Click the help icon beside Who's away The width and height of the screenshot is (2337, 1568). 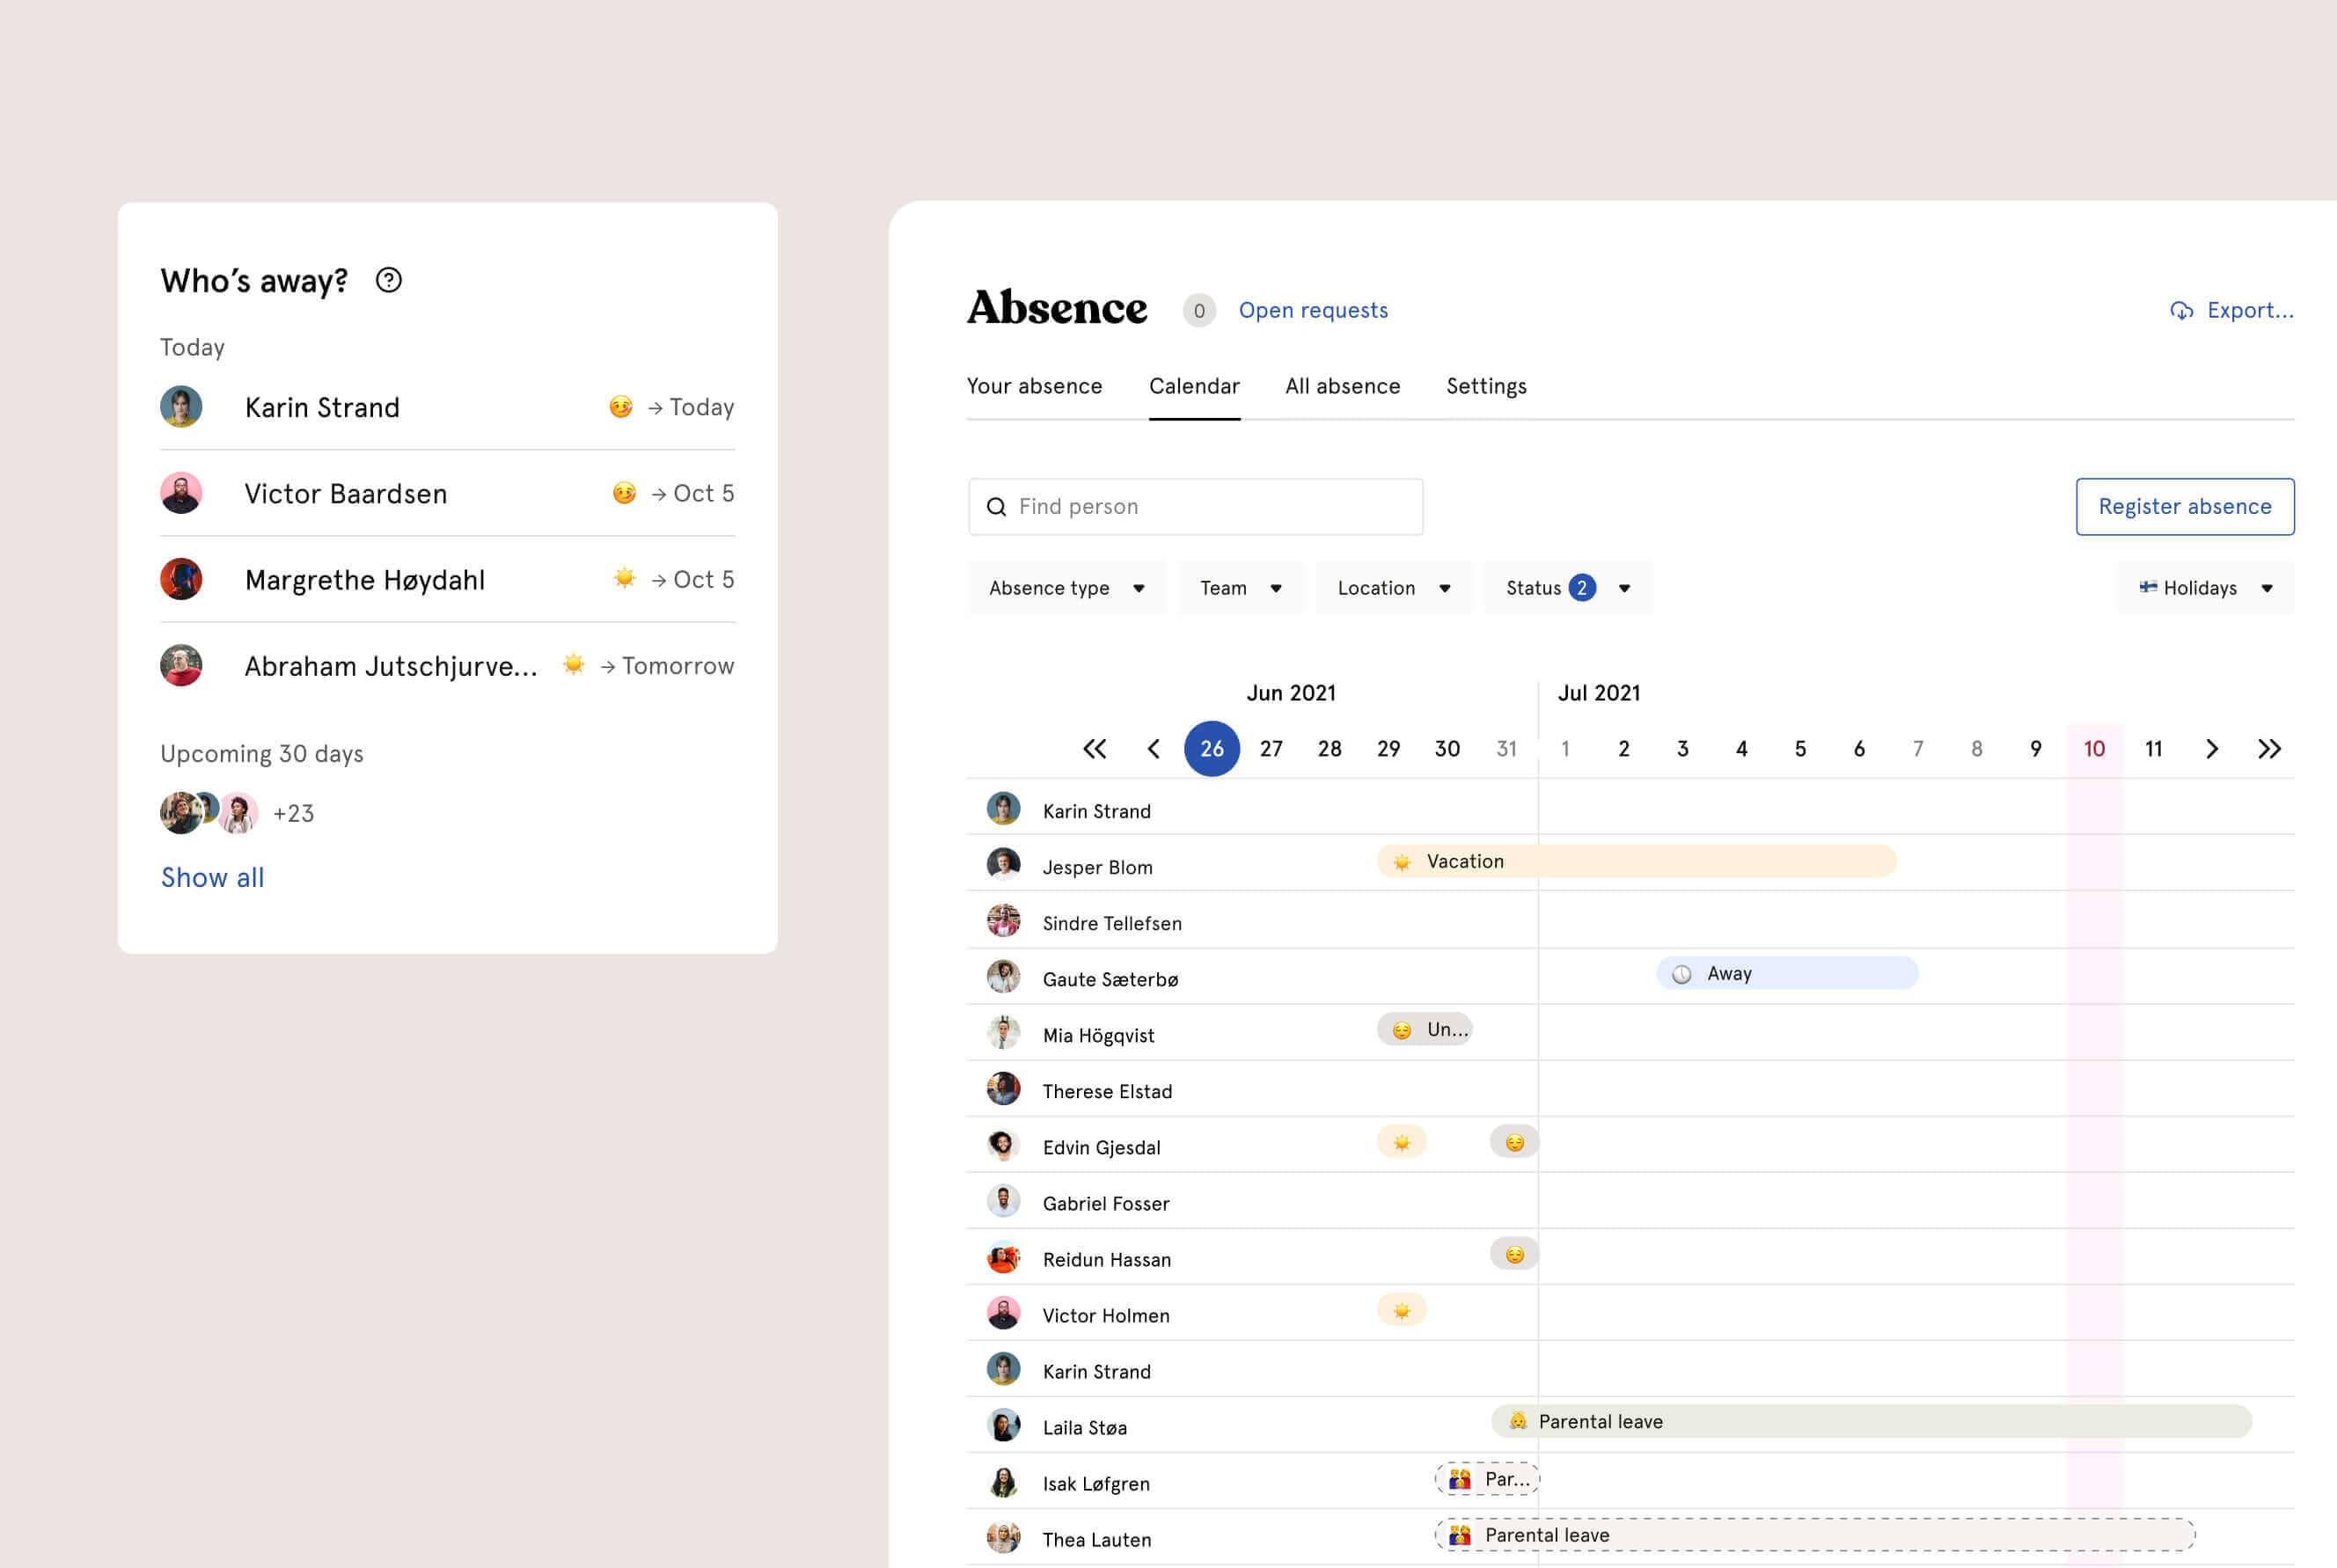pyautogui.click(x=388, y=280)
